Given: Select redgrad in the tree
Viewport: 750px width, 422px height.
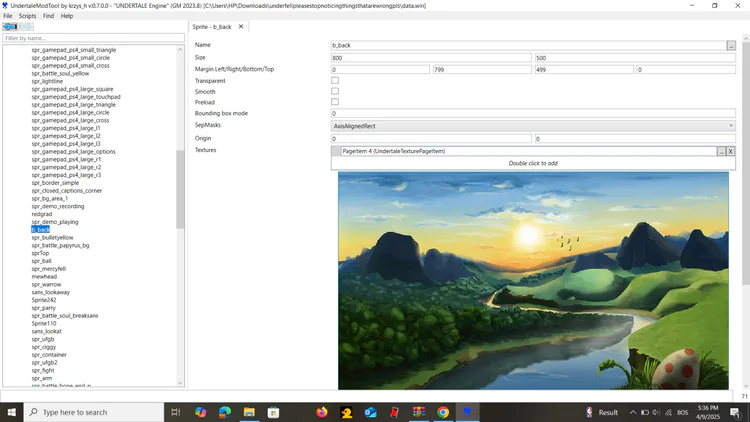Looking at the screenshot, I should [42, 214].
